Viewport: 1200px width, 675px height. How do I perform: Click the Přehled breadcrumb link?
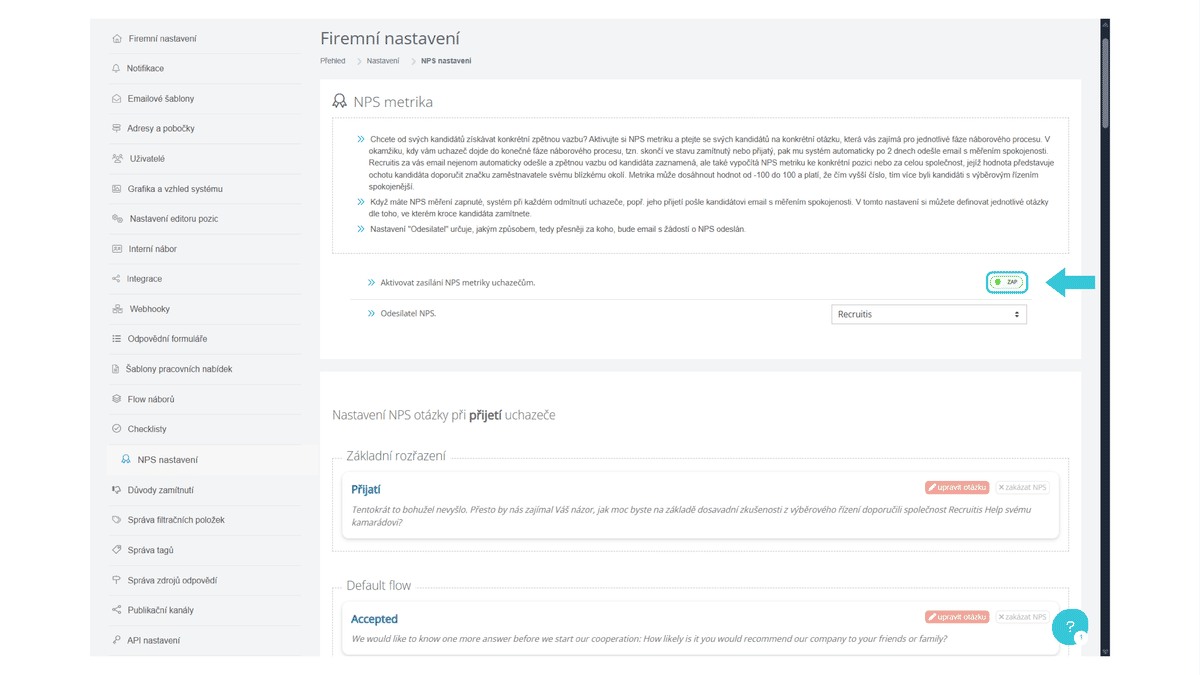tap(333, 61)
